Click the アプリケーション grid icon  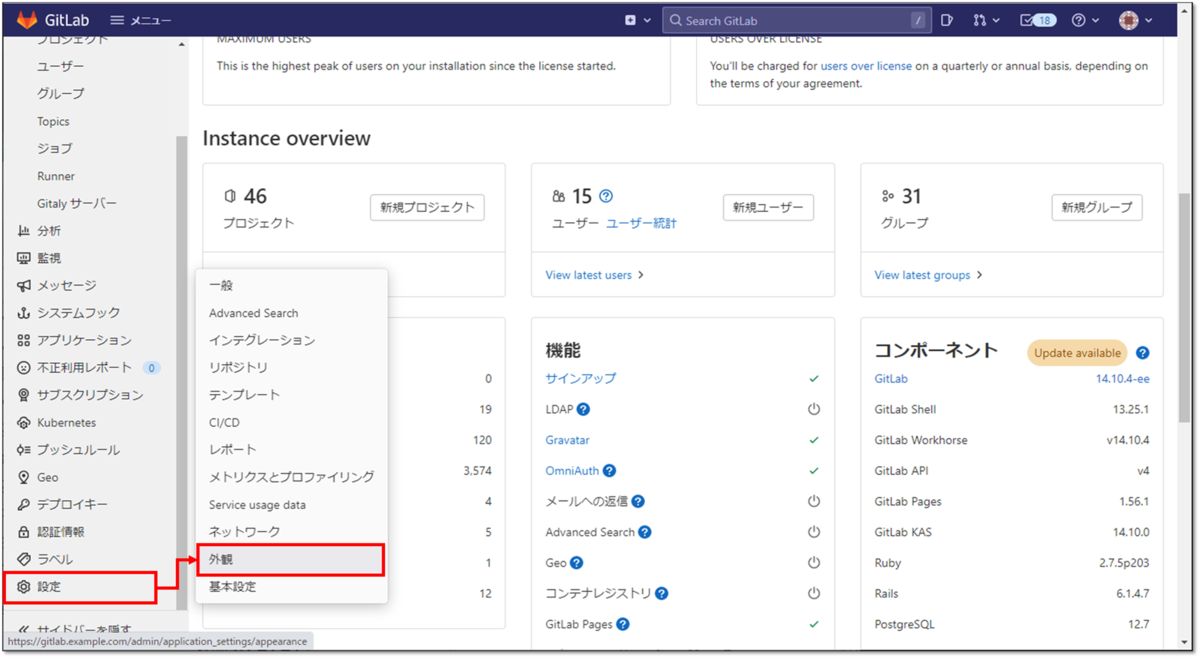point(24,340)
